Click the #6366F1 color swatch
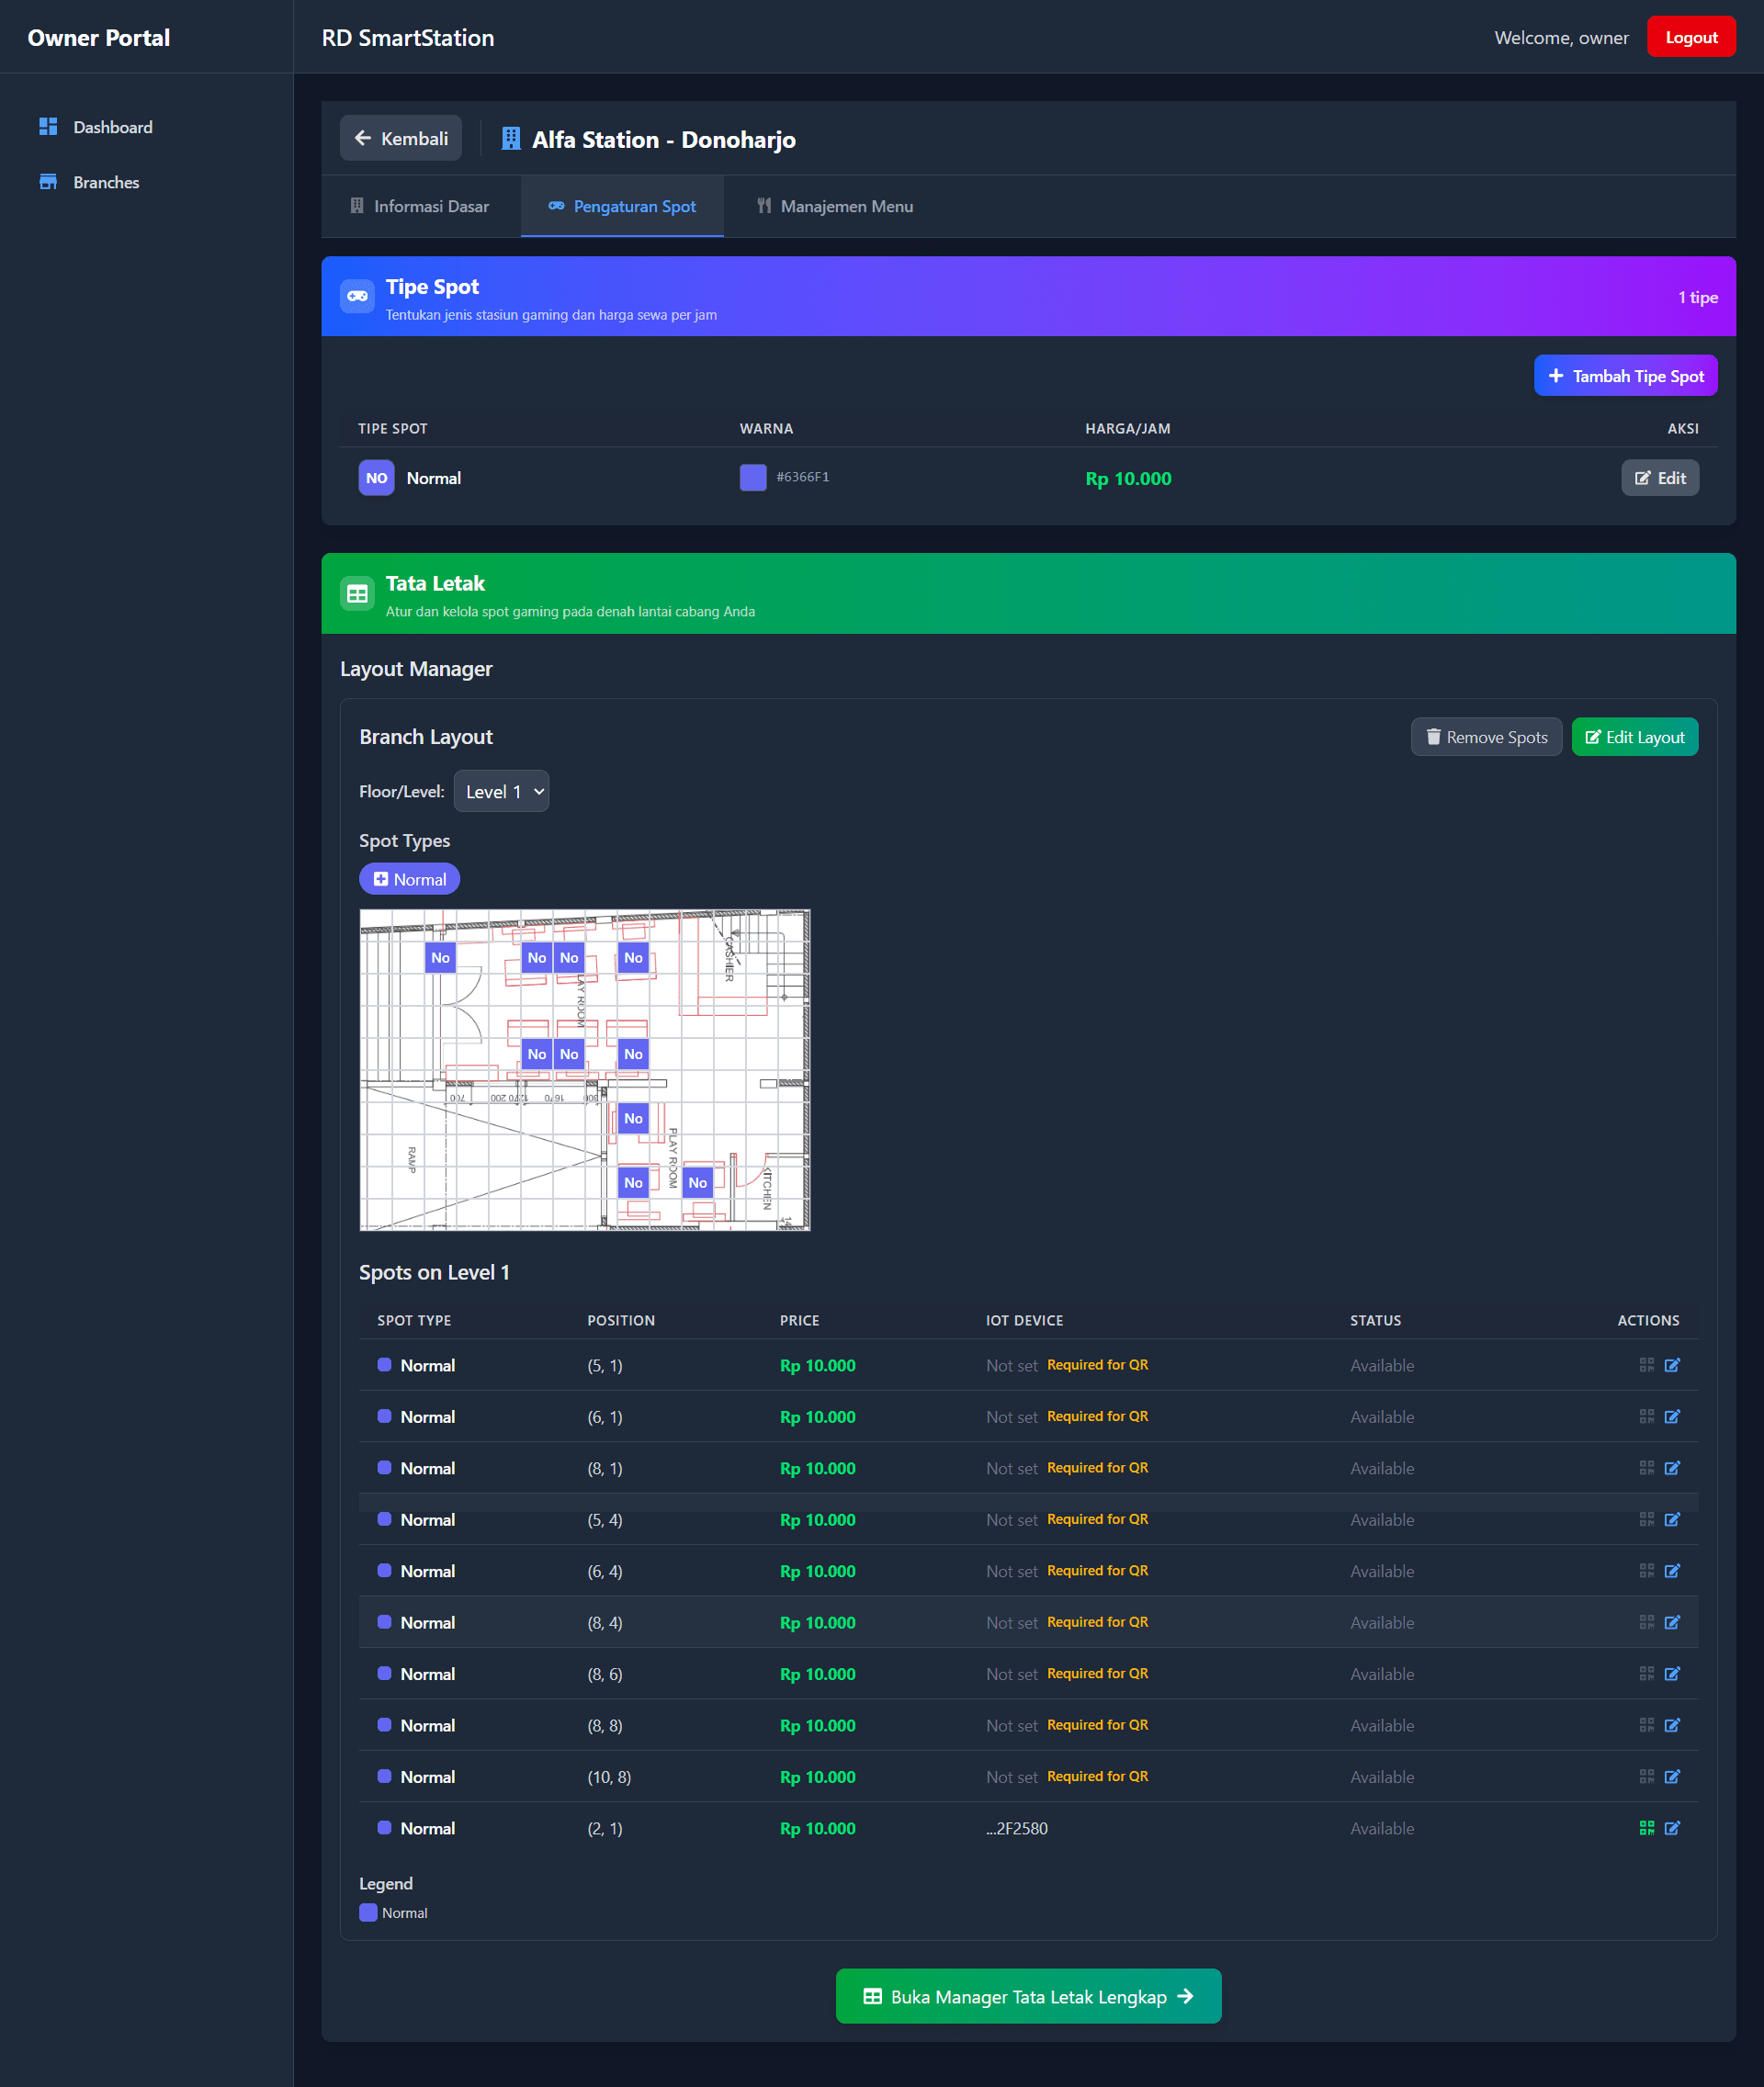The image size is (1764, 2087). pyautogui.click(x=752, y=477)
